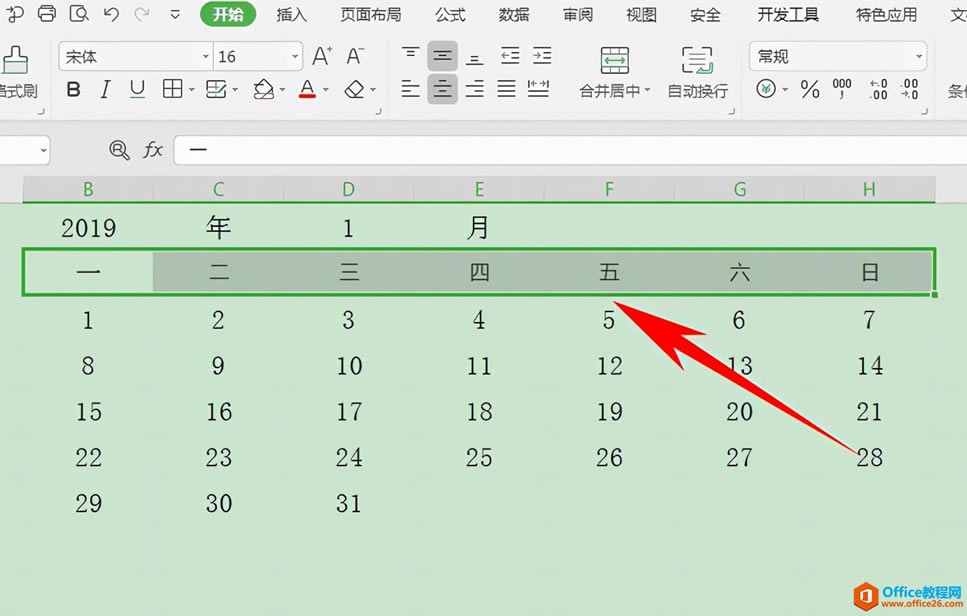Viewport: 967px width, 616px height.
Task: Open the 开始 ribbon tab
Action: point(228,14)
